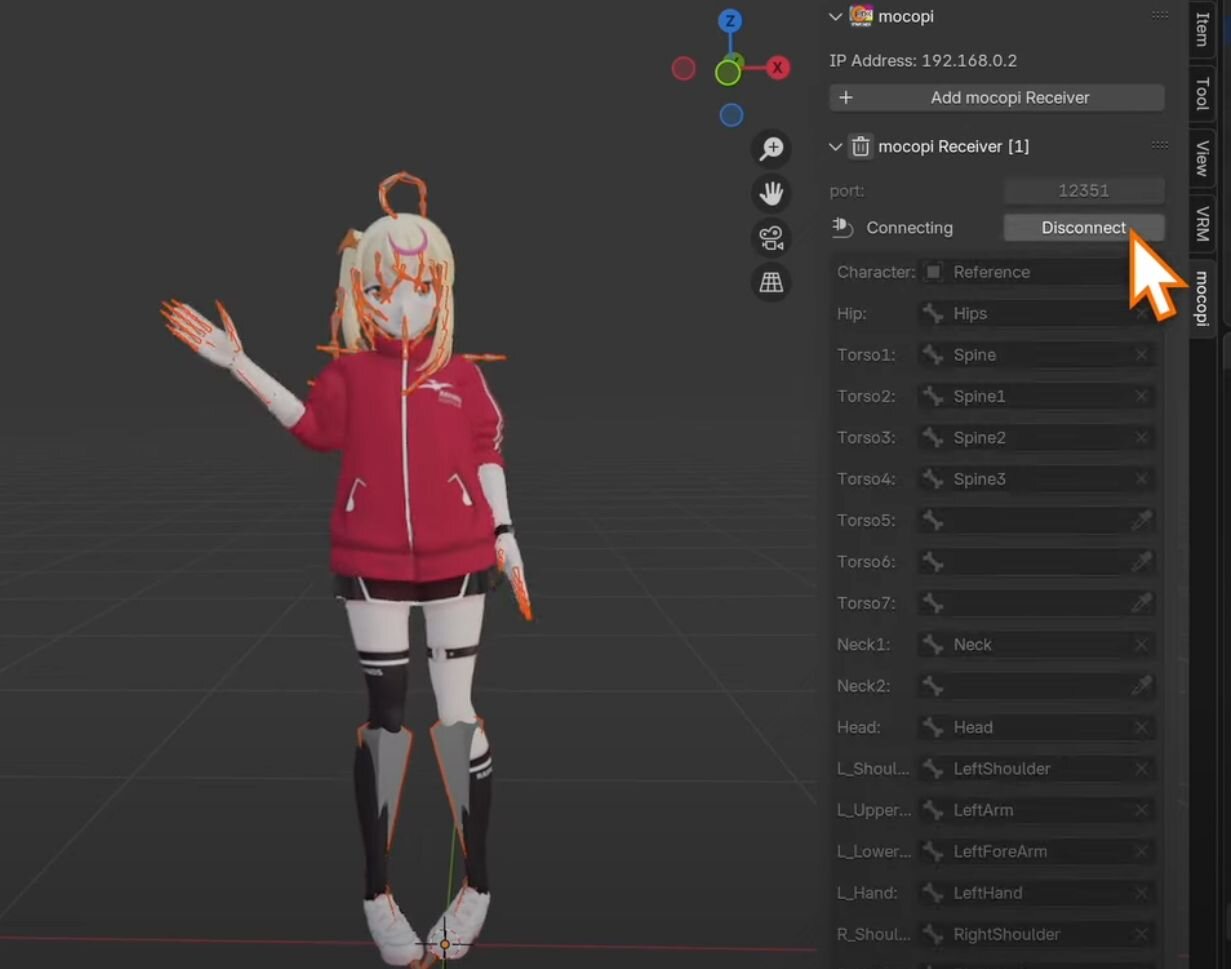Image resolution: width=1231 pixels, height=969 pixels.
Task: Delete mocopi Receiver with trash icon
Action: (860, 147)
